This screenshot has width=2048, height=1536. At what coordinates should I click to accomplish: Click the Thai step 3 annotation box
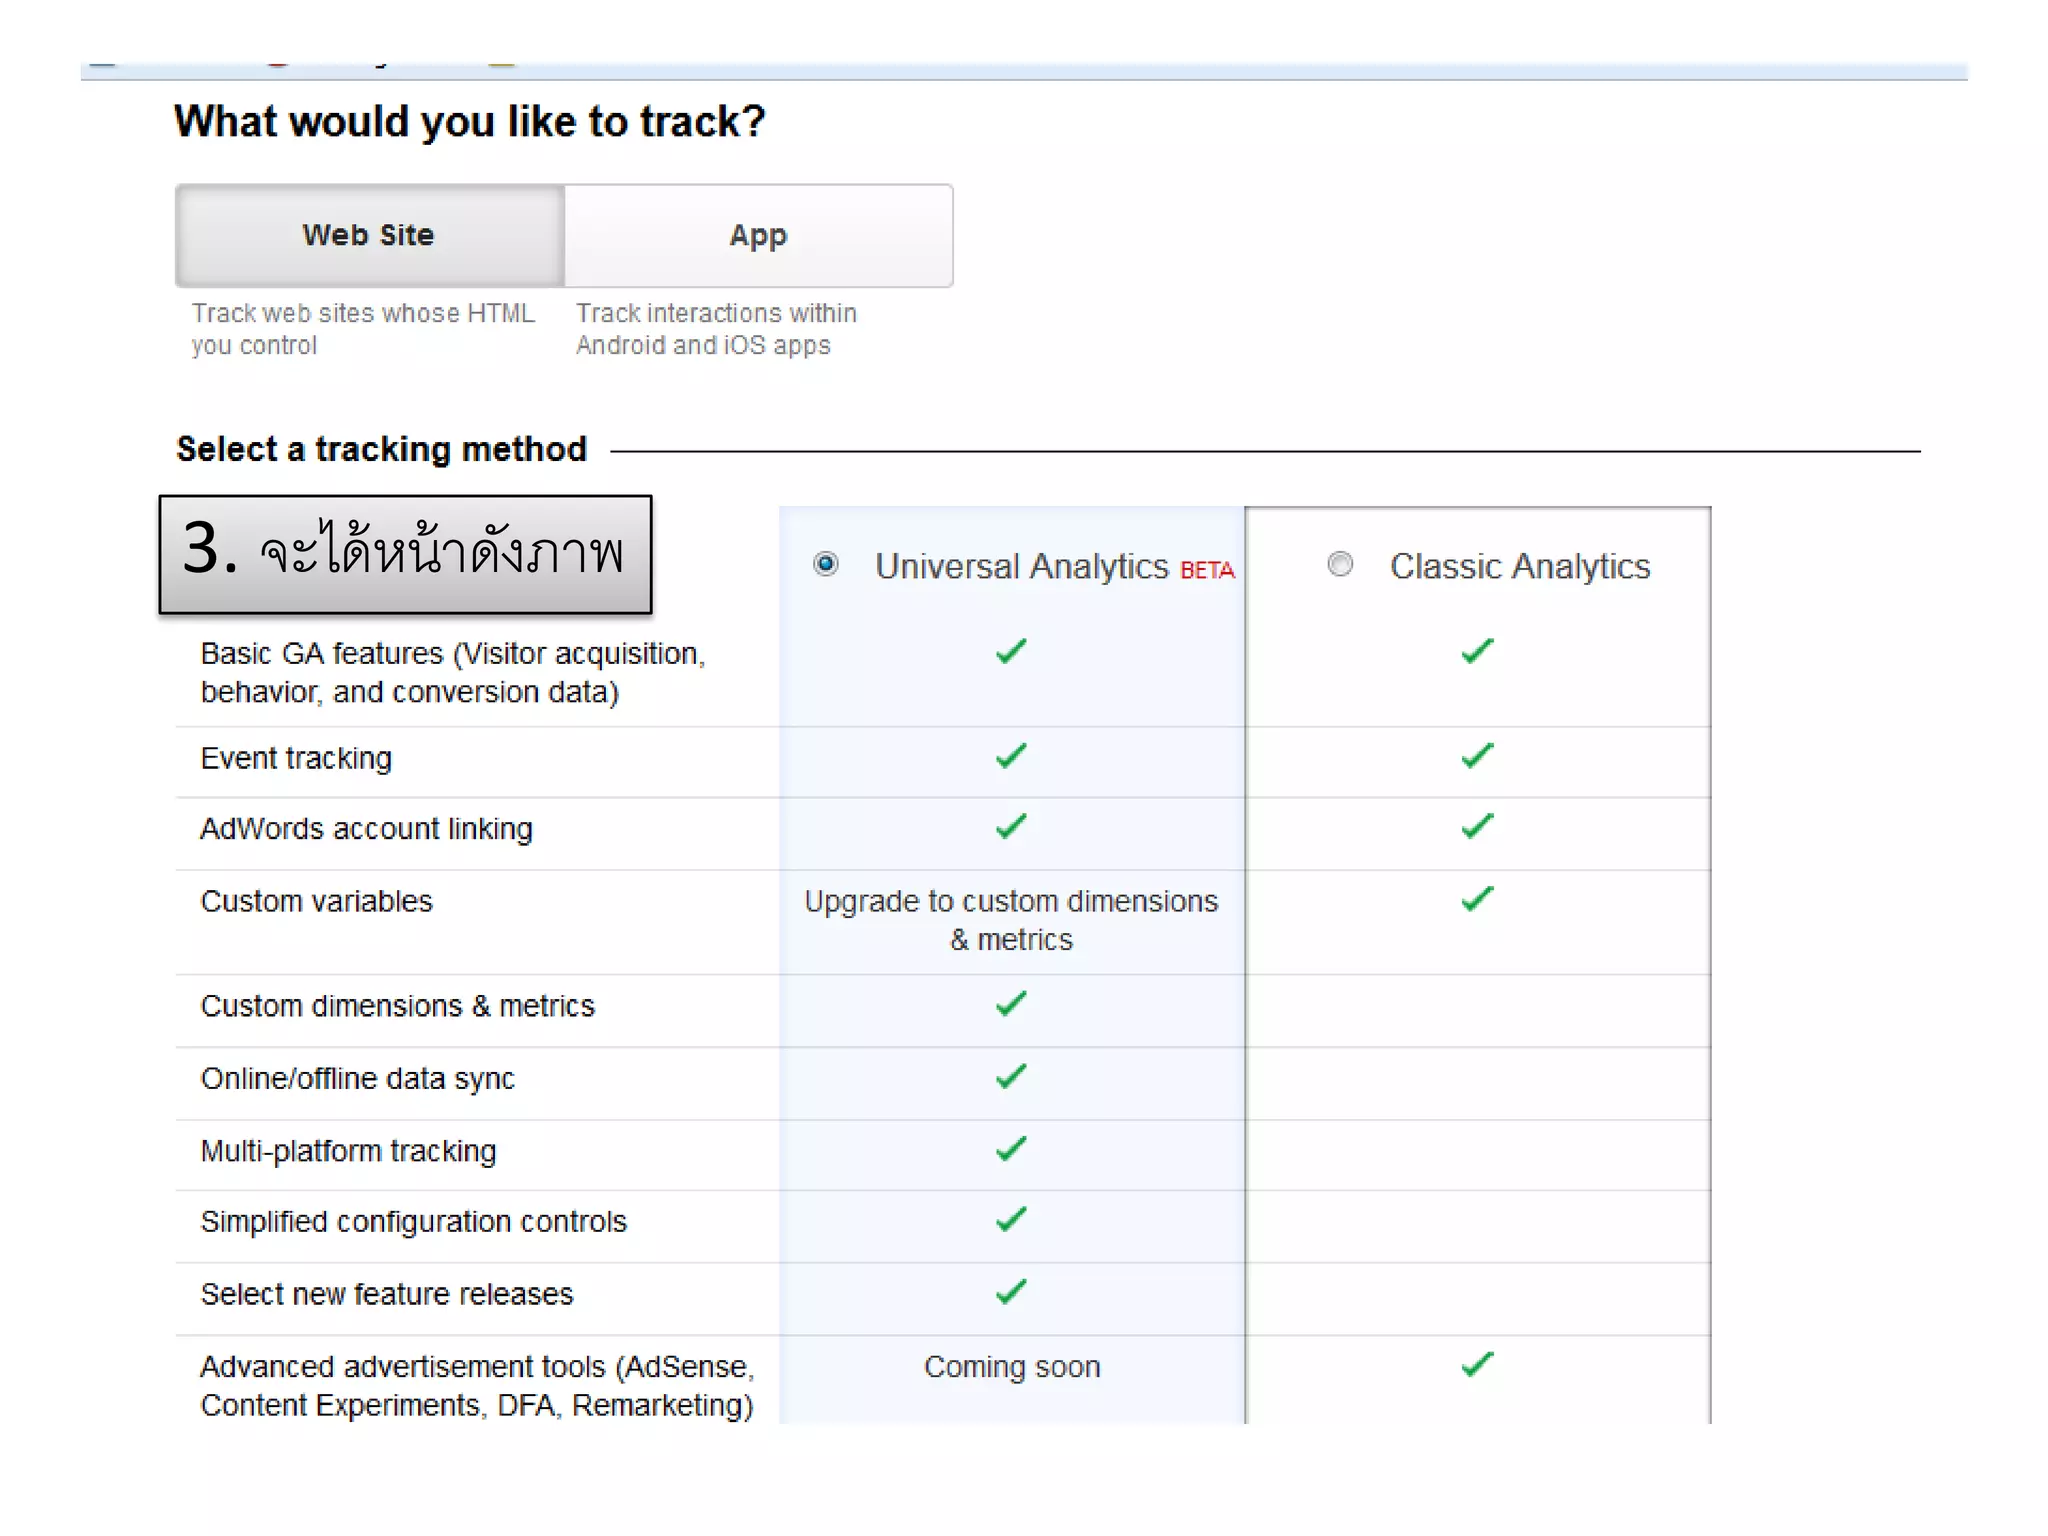(x=405, y=553)
